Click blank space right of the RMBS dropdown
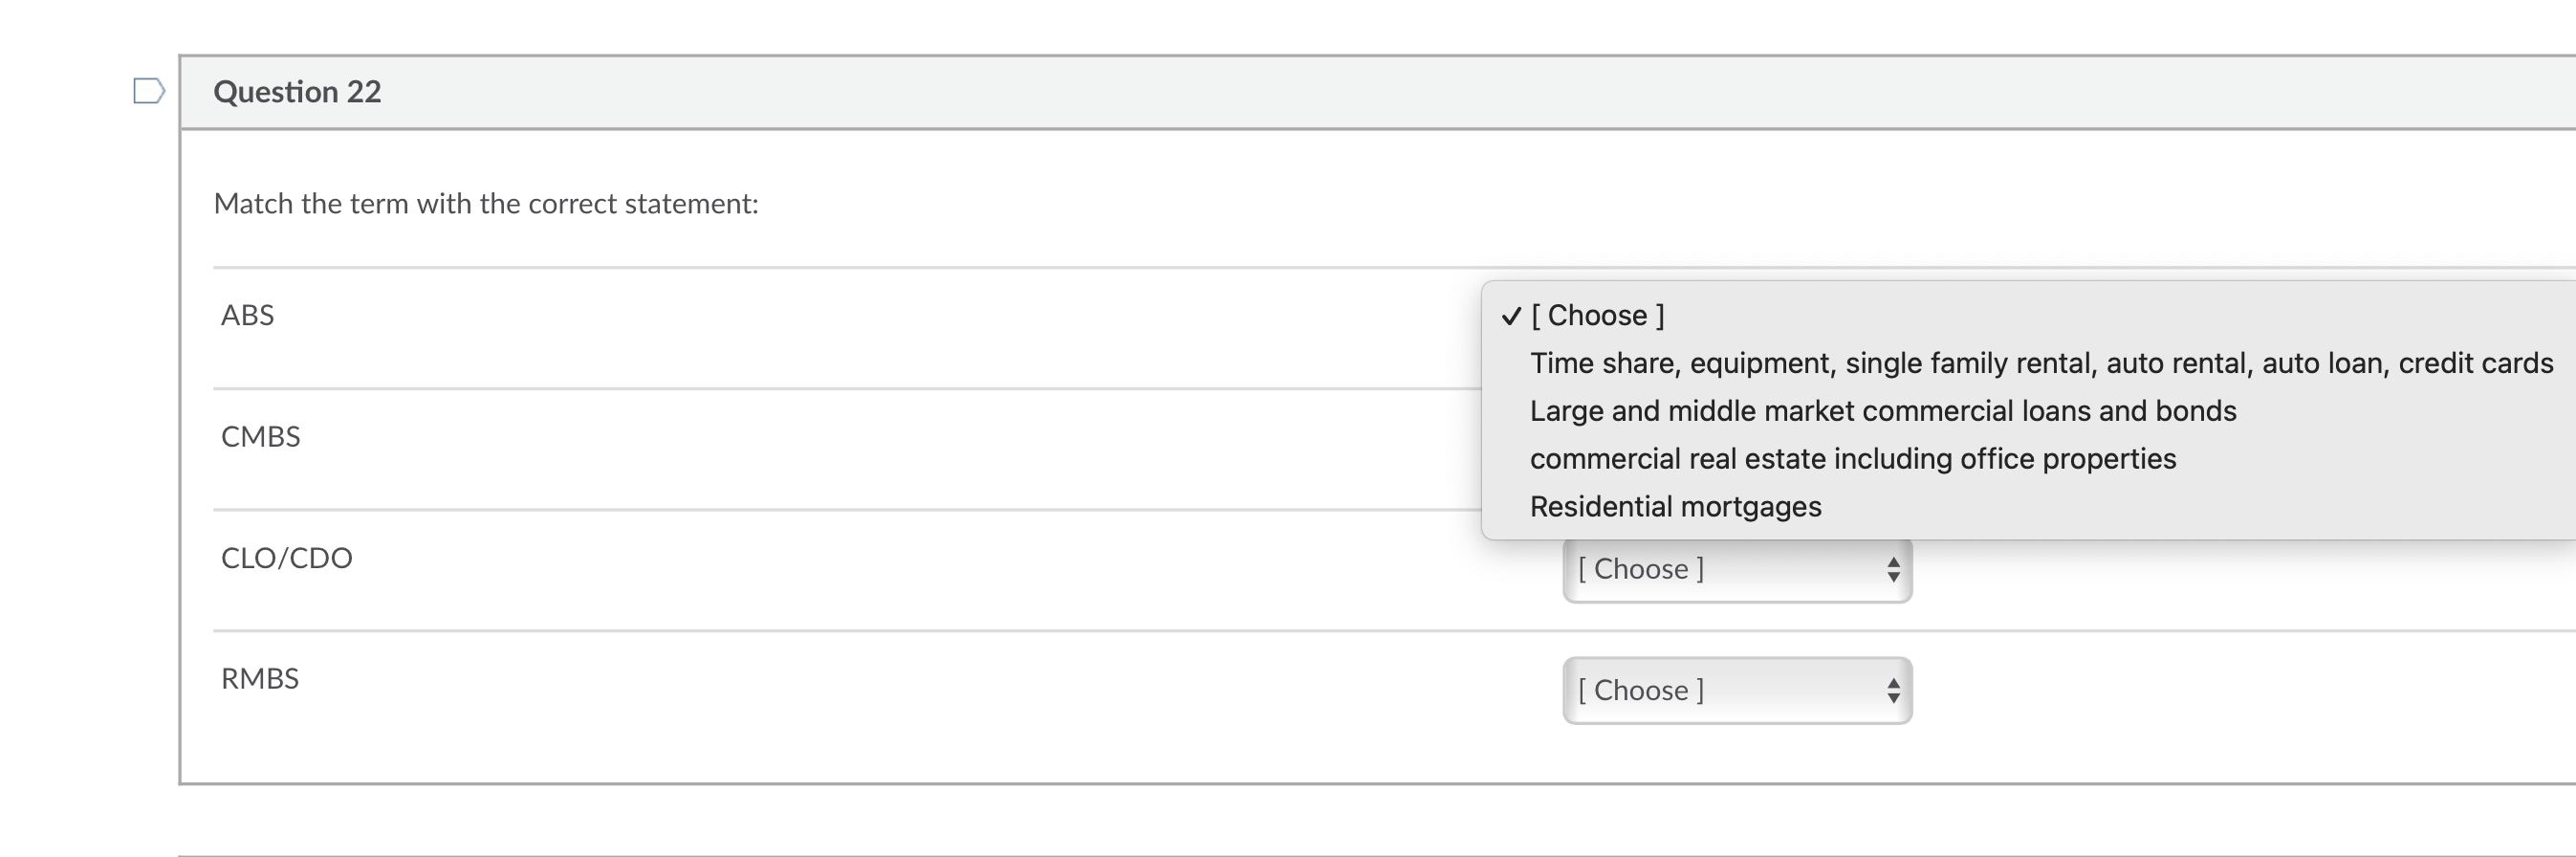 2200,690
